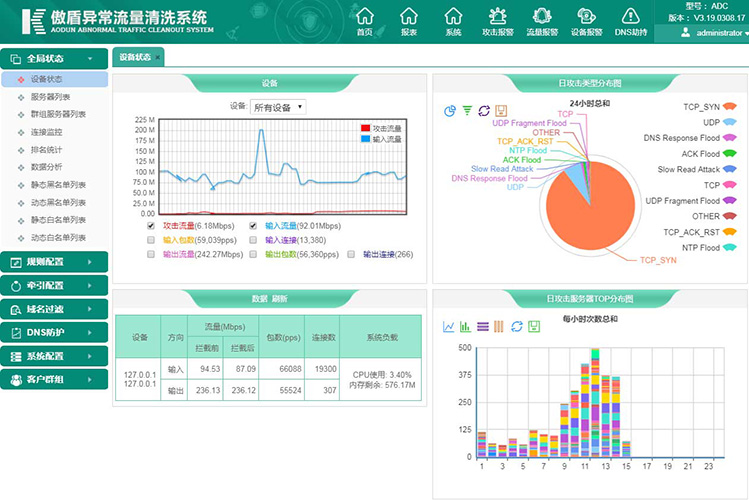Screen dimensions: 749x500
Task: Enable the 输出连接 checkbox
Action: coord(351,254)
